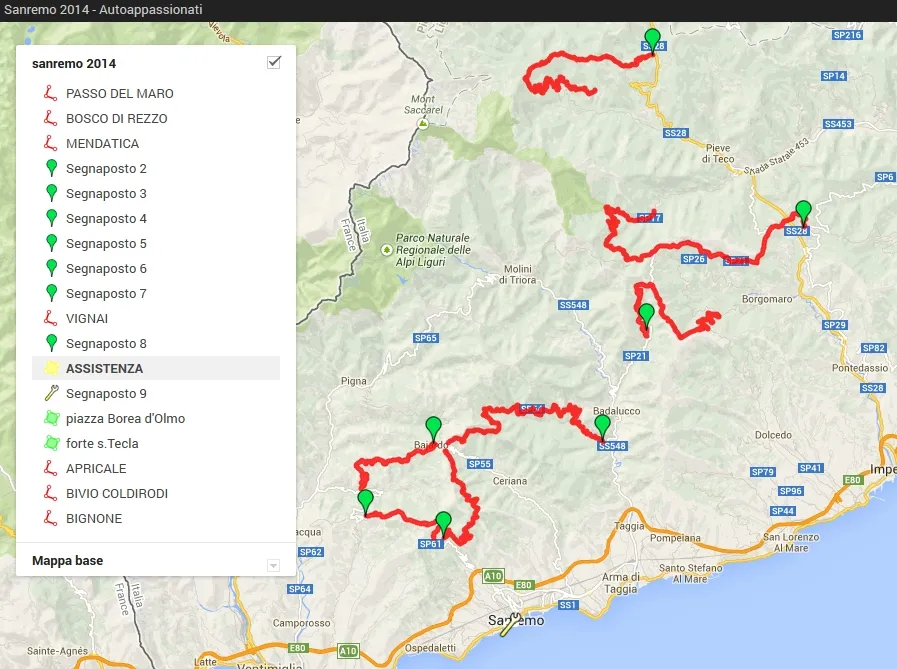Expand the Mappa base dropdown arrow
This screenshot has width=897, height=669.
(273, 565)
